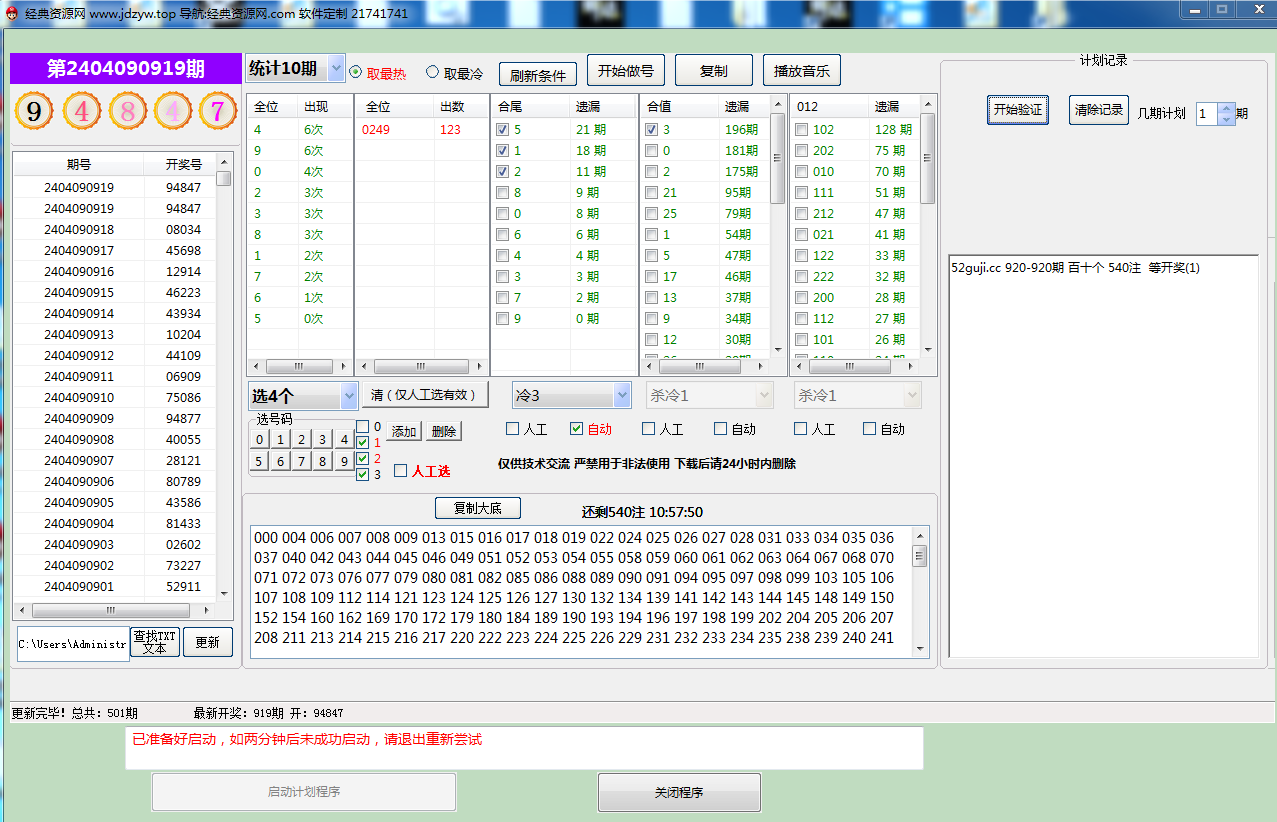Check the 102 checkbox in 012 list
Viewport: 1277px width, 822px height.
[801, 129]
